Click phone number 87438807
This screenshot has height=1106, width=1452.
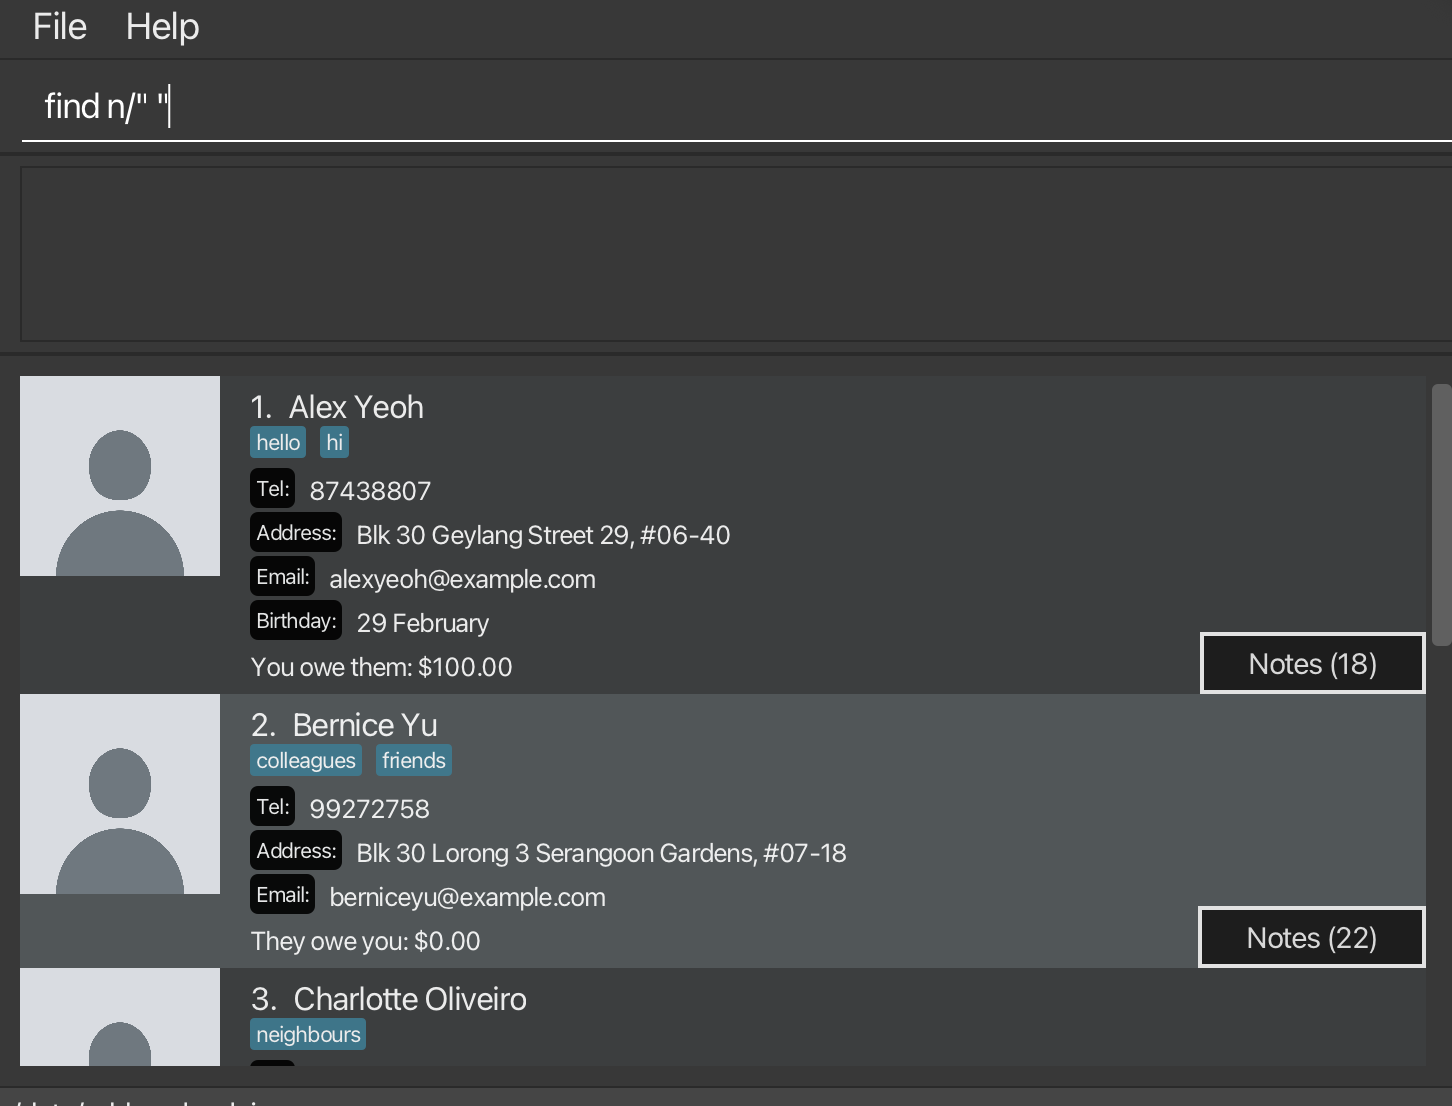pos(370,491)
